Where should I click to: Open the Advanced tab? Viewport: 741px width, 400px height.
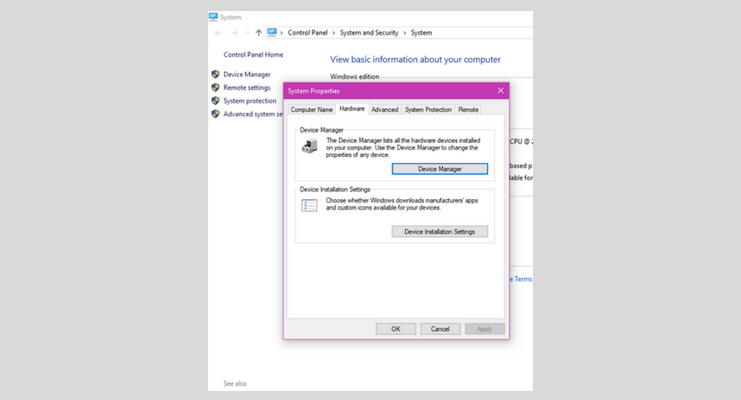point(385,110)
